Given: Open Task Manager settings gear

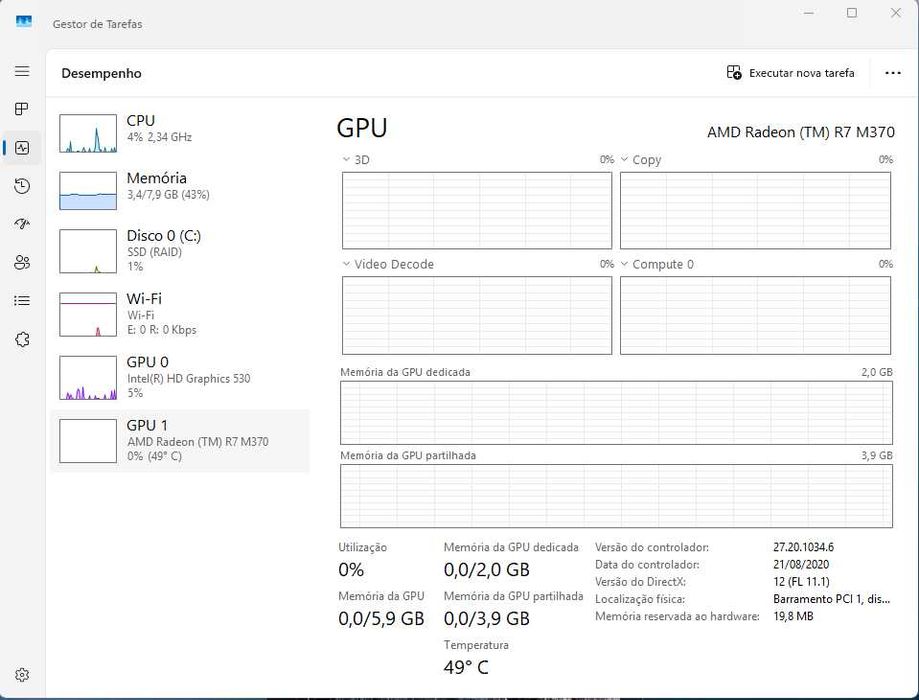Looking at the screenshot, I should 22,675.
